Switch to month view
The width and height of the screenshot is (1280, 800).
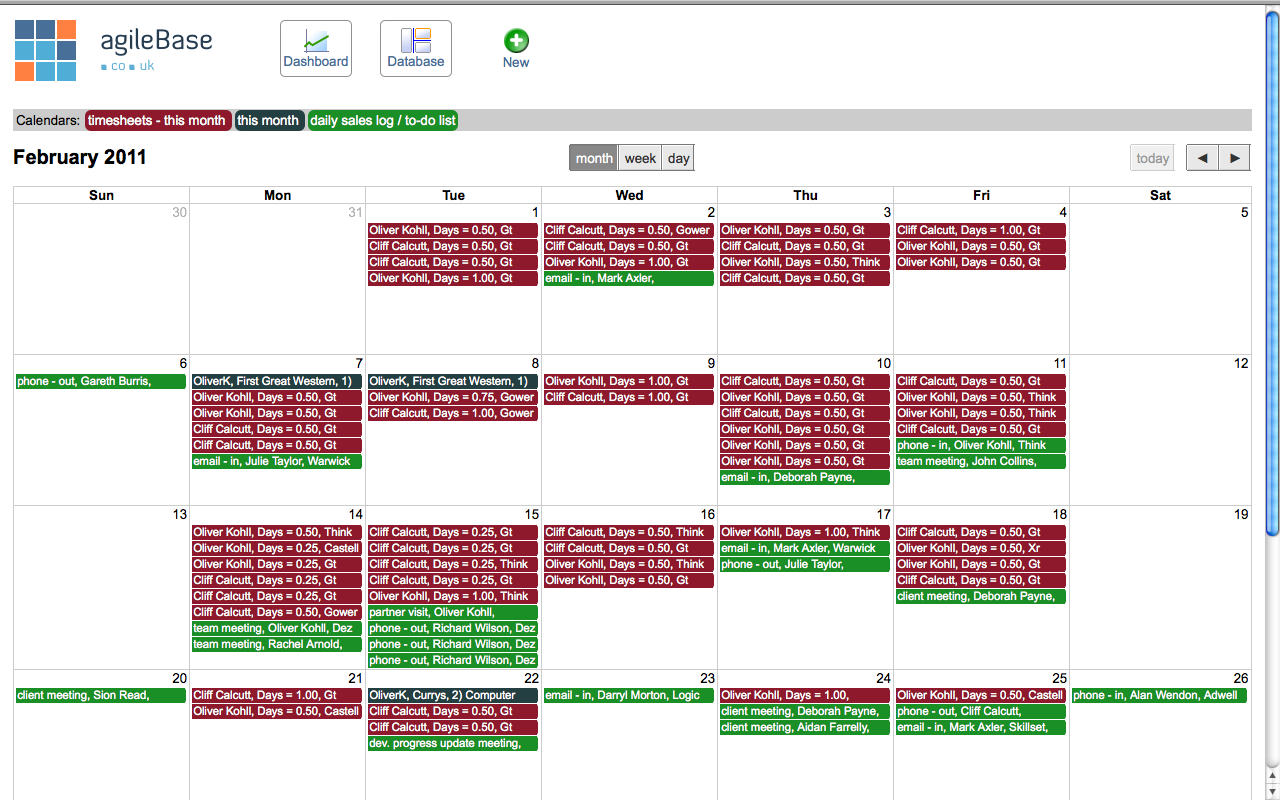pos(594,158)
